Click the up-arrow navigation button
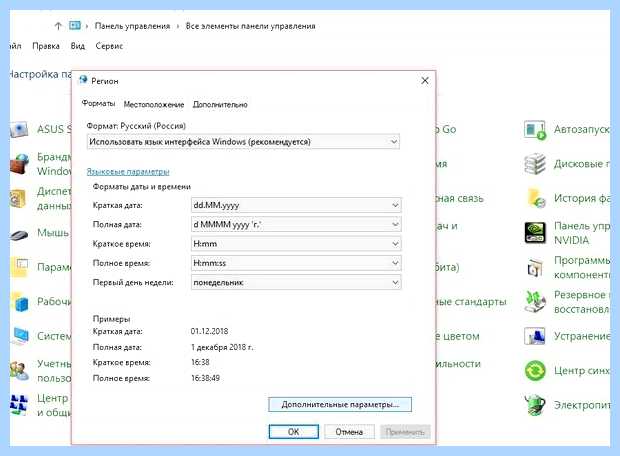 [x=58, y=26]
